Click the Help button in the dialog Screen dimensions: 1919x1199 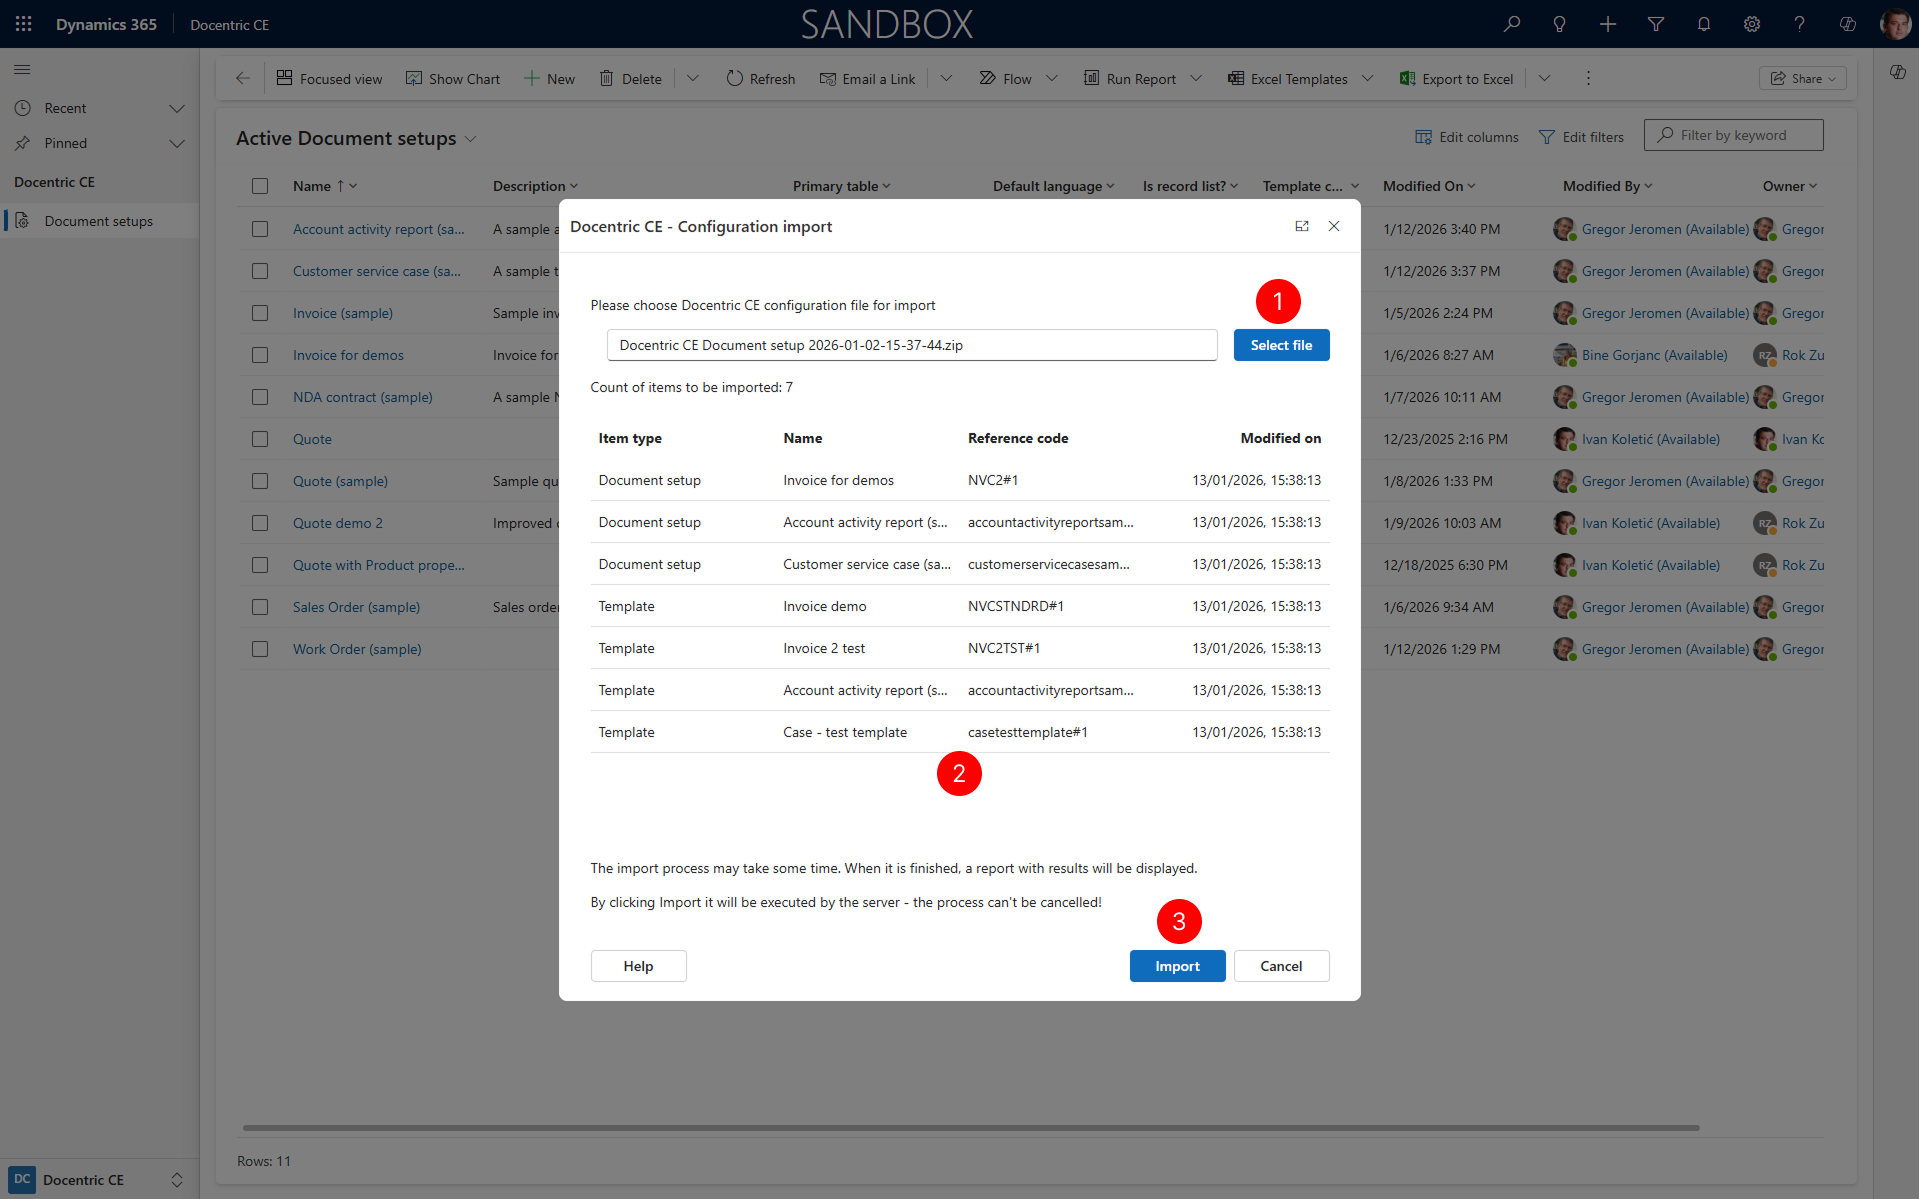pos(638,966)
